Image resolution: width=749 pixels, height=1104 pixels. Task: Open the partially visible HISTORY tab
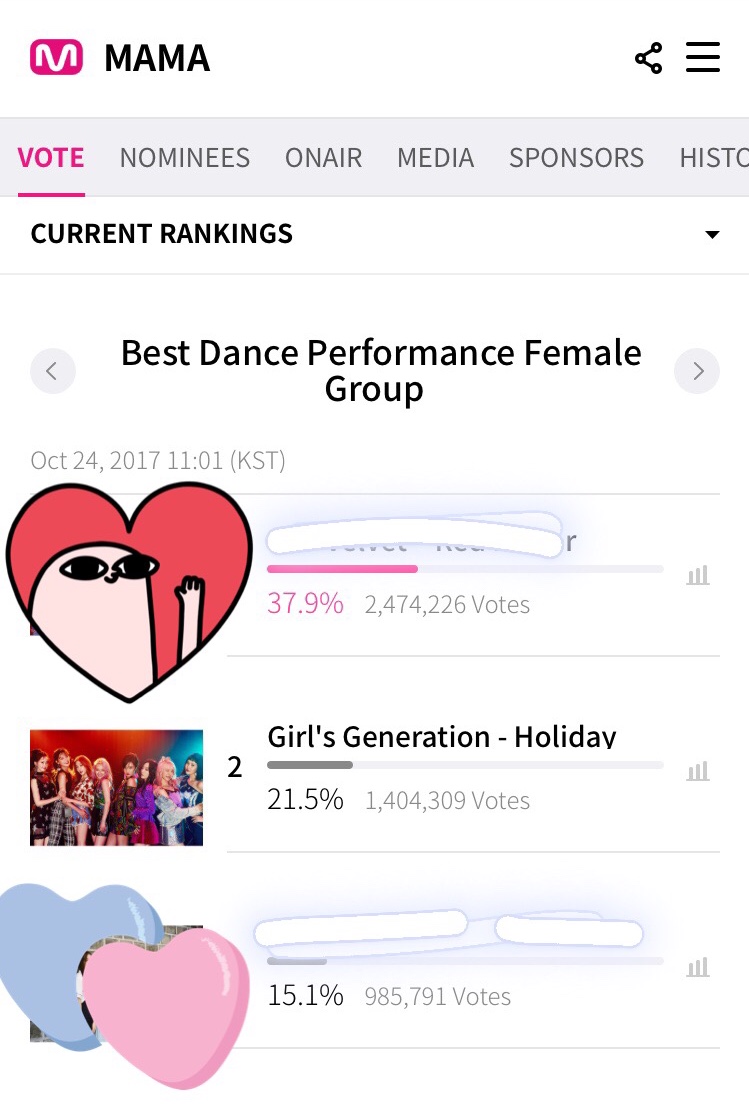714,158
